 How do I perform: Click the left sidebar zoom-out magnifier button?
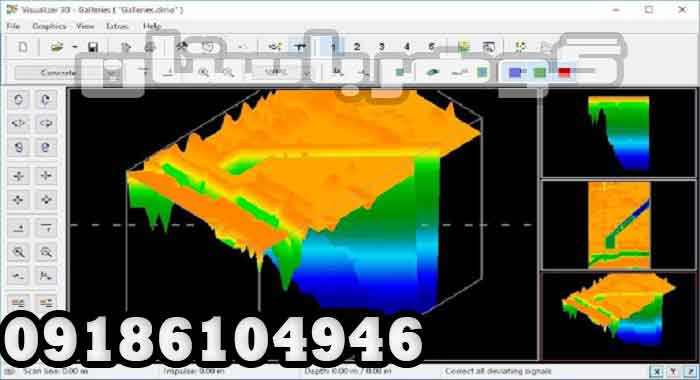click(x=46, y=252)
